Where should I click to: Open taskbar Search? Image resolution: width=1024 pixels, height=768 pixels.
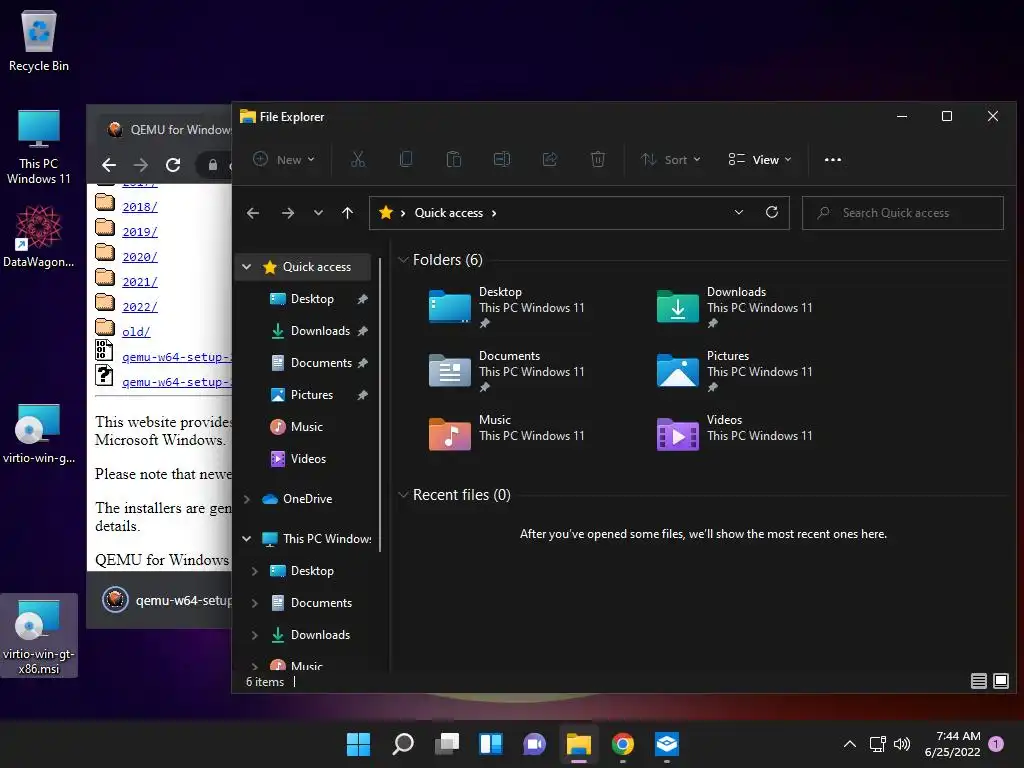(x=402, y=744)
